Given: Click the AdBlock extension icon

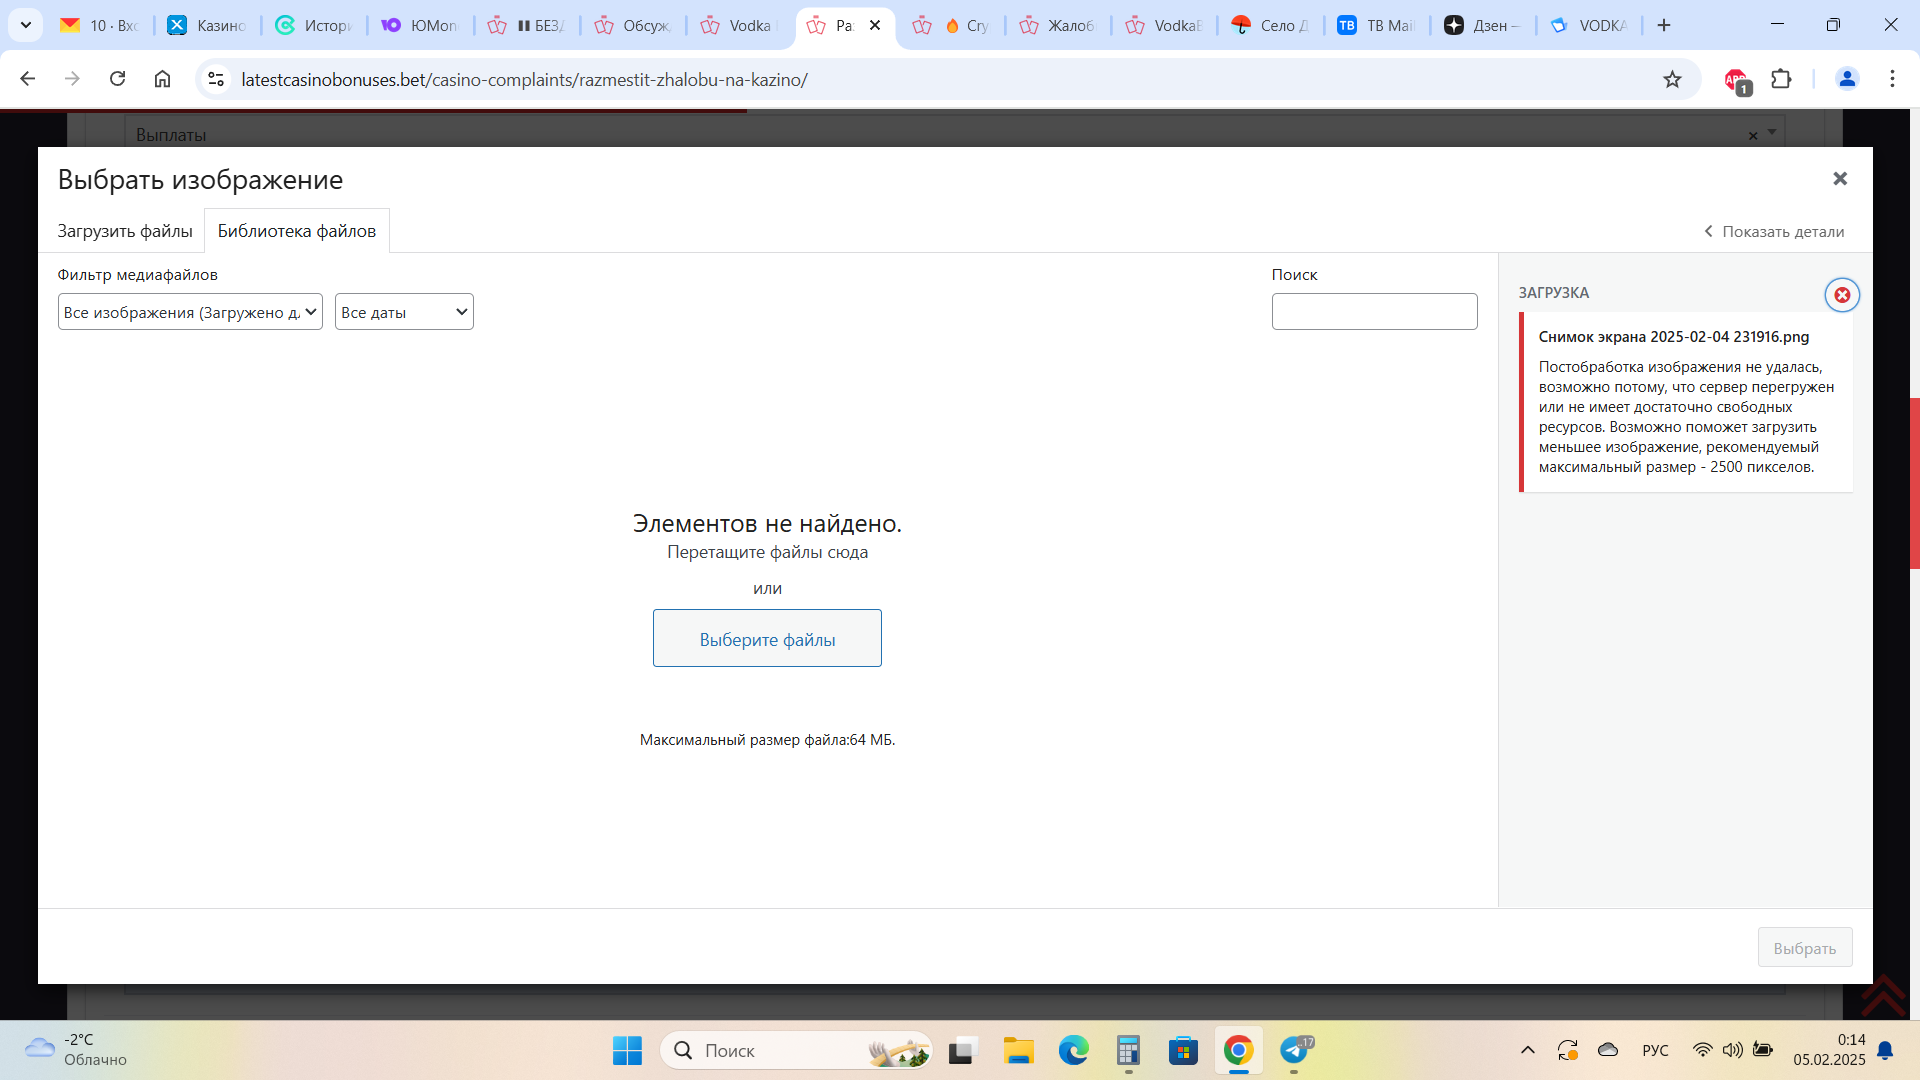Looking at the screenshot, I should [1737, 80].
